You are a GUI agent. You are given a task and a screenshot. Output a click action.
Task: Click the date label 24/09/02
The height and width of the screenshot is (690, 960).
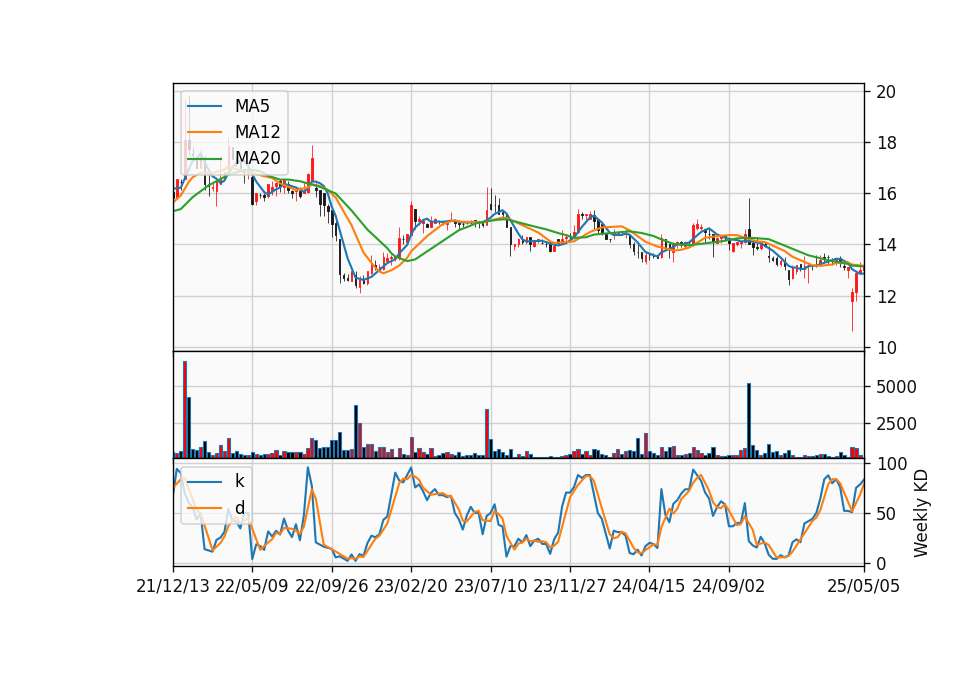click(729, 586)
